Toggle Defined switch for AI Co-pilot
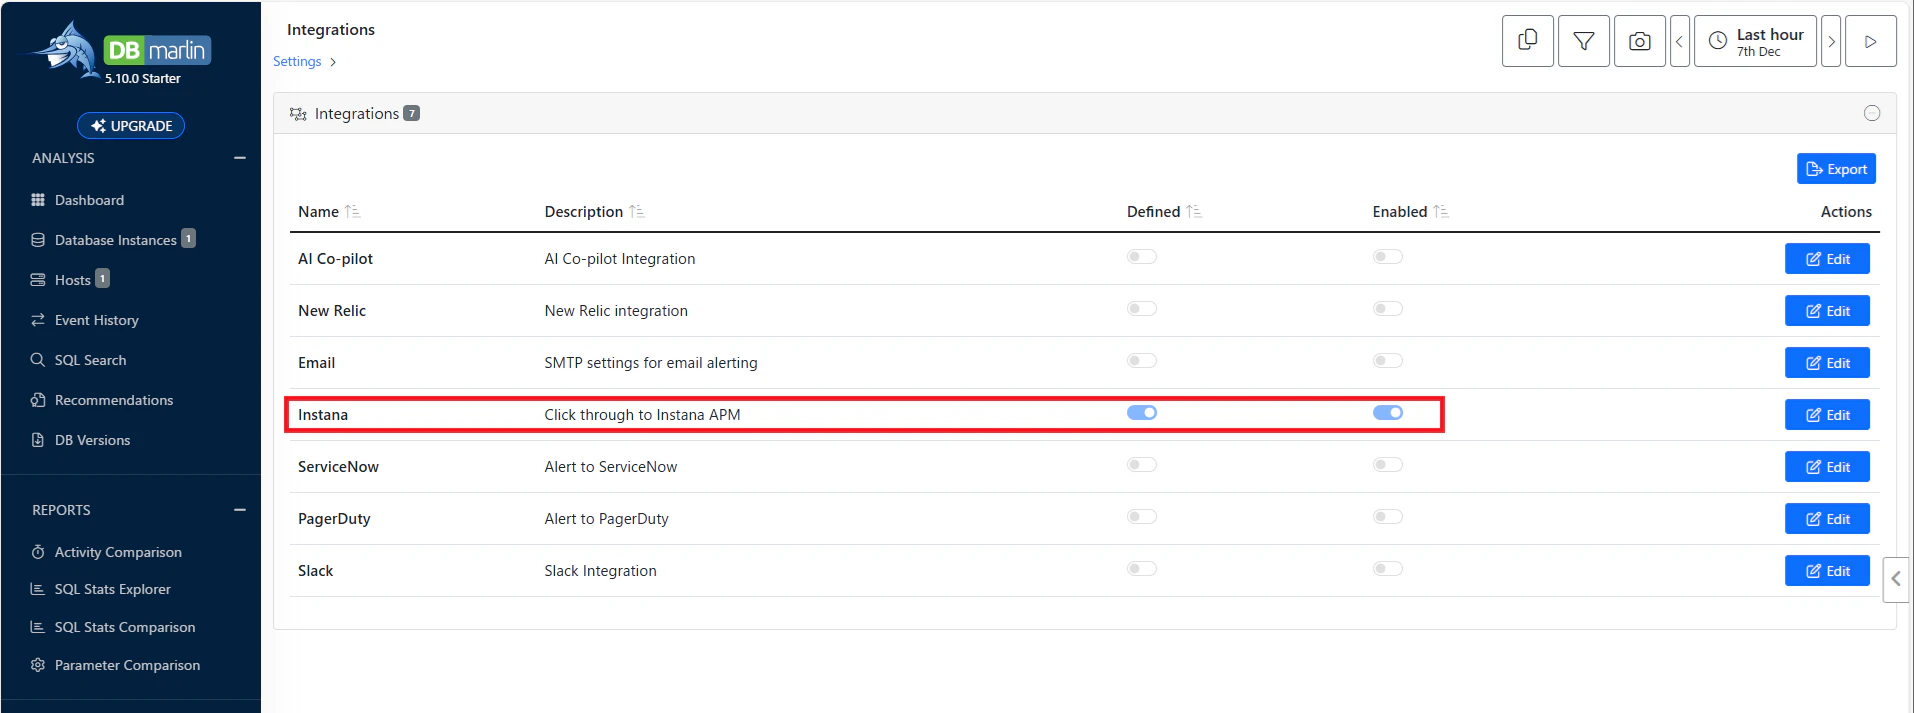Screen dimensions: 1914x713 coord(1142,257)
